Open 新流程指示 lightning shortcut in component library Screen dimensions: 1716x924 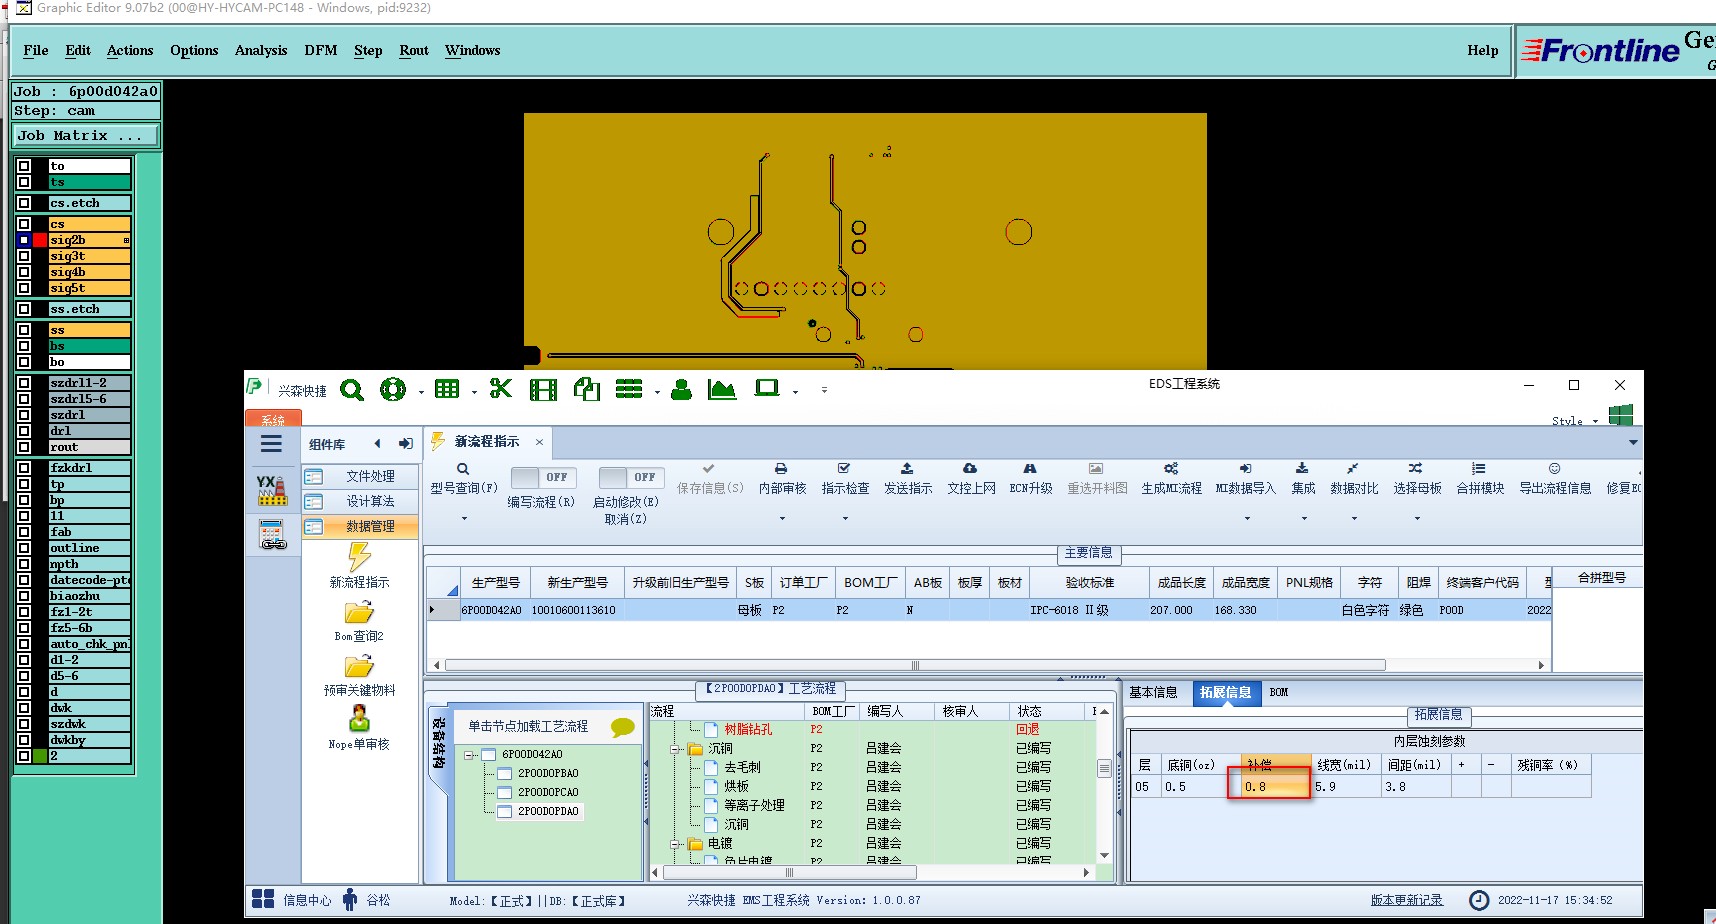359,565
